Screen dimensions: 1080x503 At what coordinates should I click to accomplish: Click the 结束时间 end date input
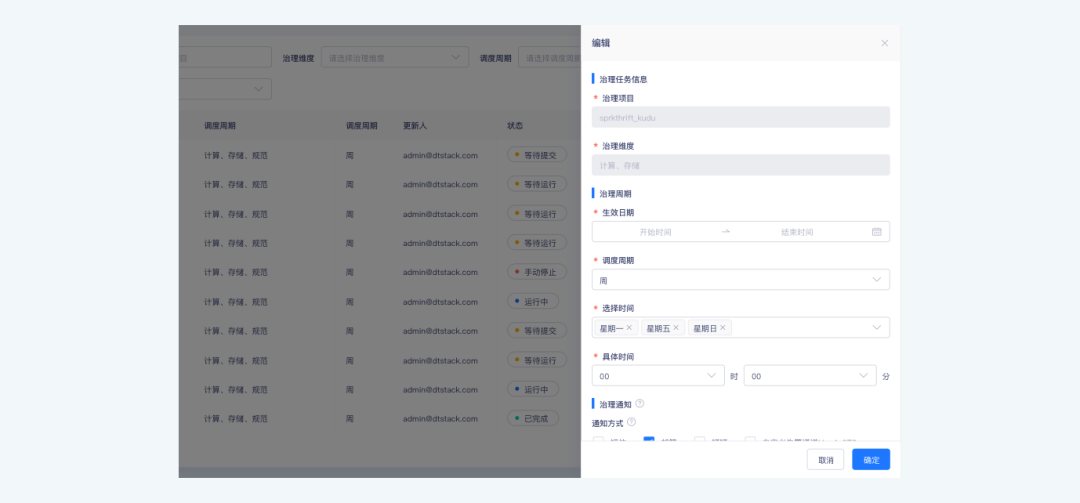coord(797,232)
